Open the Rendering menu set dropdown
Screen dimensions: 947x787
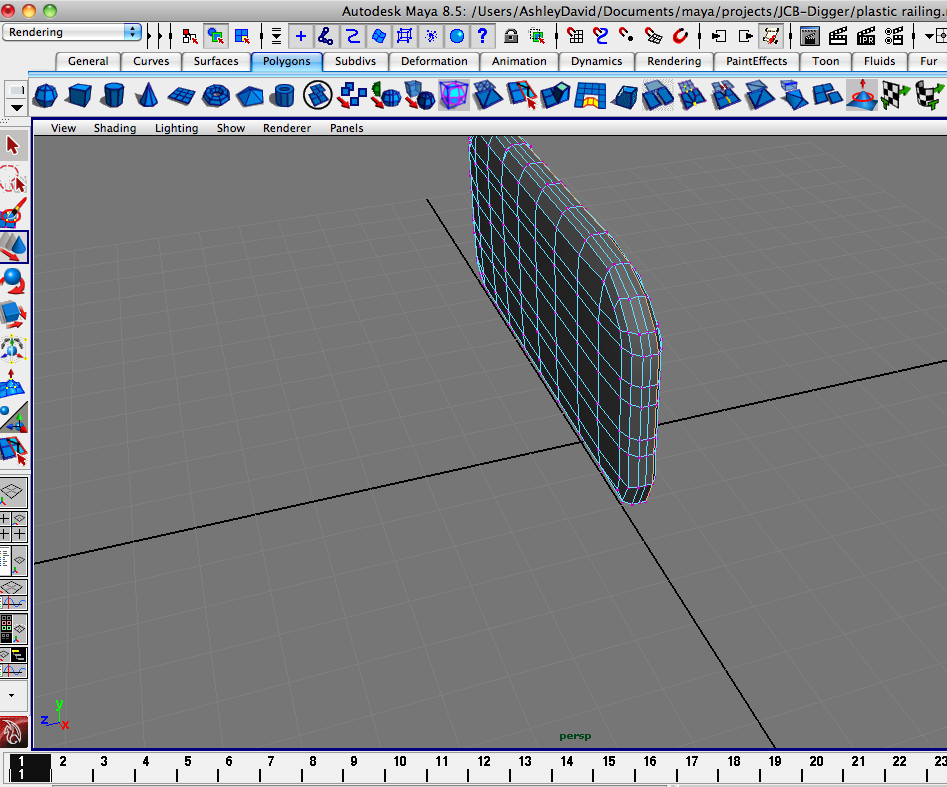click(x=72, y=32)
